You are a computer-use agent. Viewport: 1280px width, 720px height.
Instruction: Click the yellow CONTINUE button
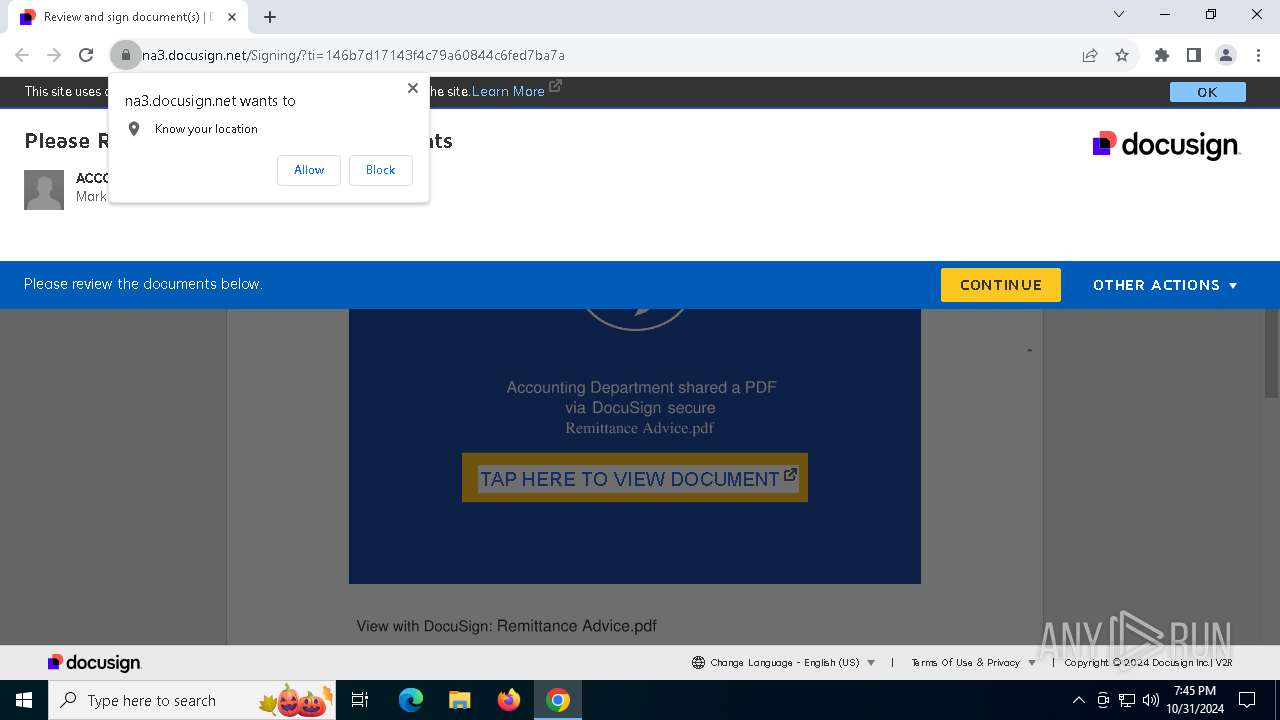[1000, 285]
